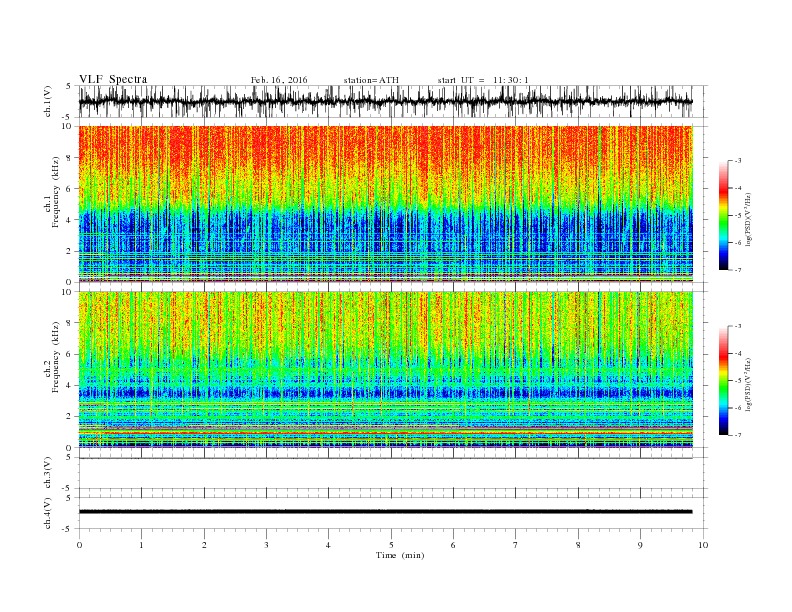The height and width of the screenshot is (612, 792).
Task: Click the 'ch.3(V)' axis label
Action: pos(48,472)
